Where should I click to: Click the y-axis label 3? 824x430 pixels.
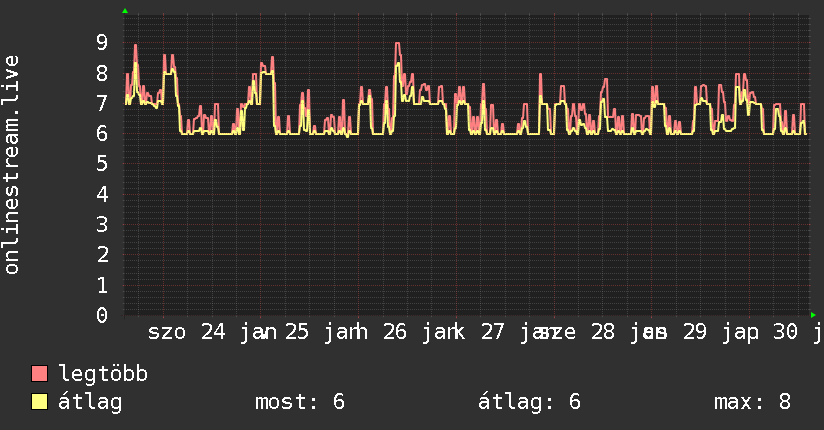(102, 224)
